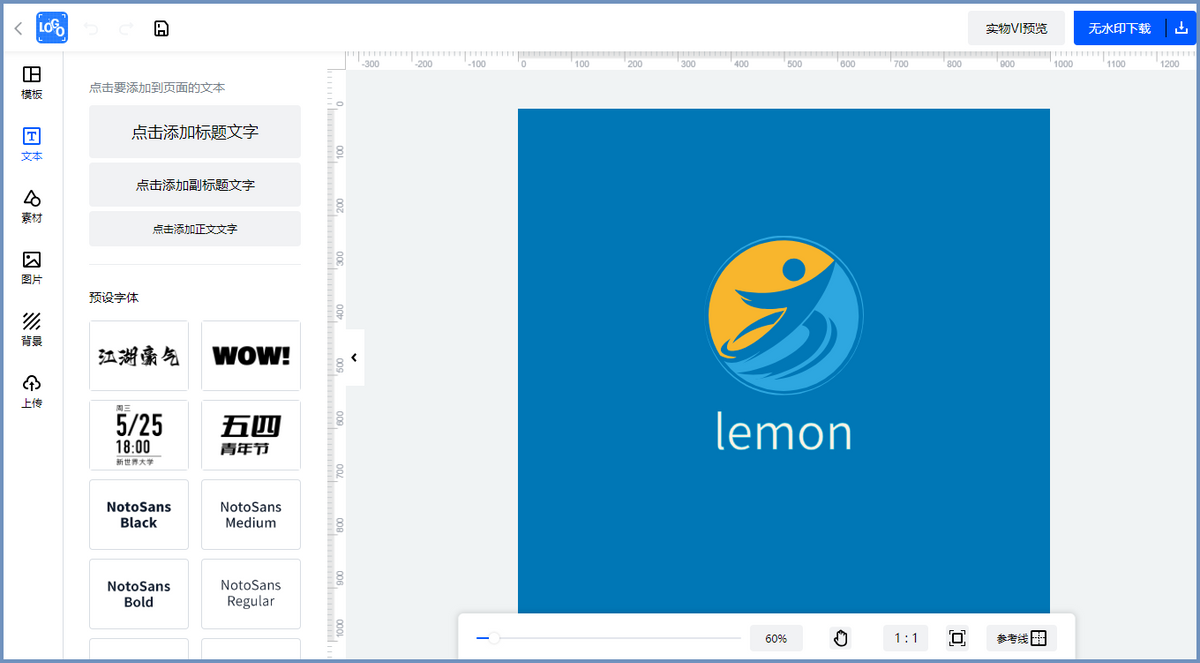Open the 上传 upload tab

32,391
